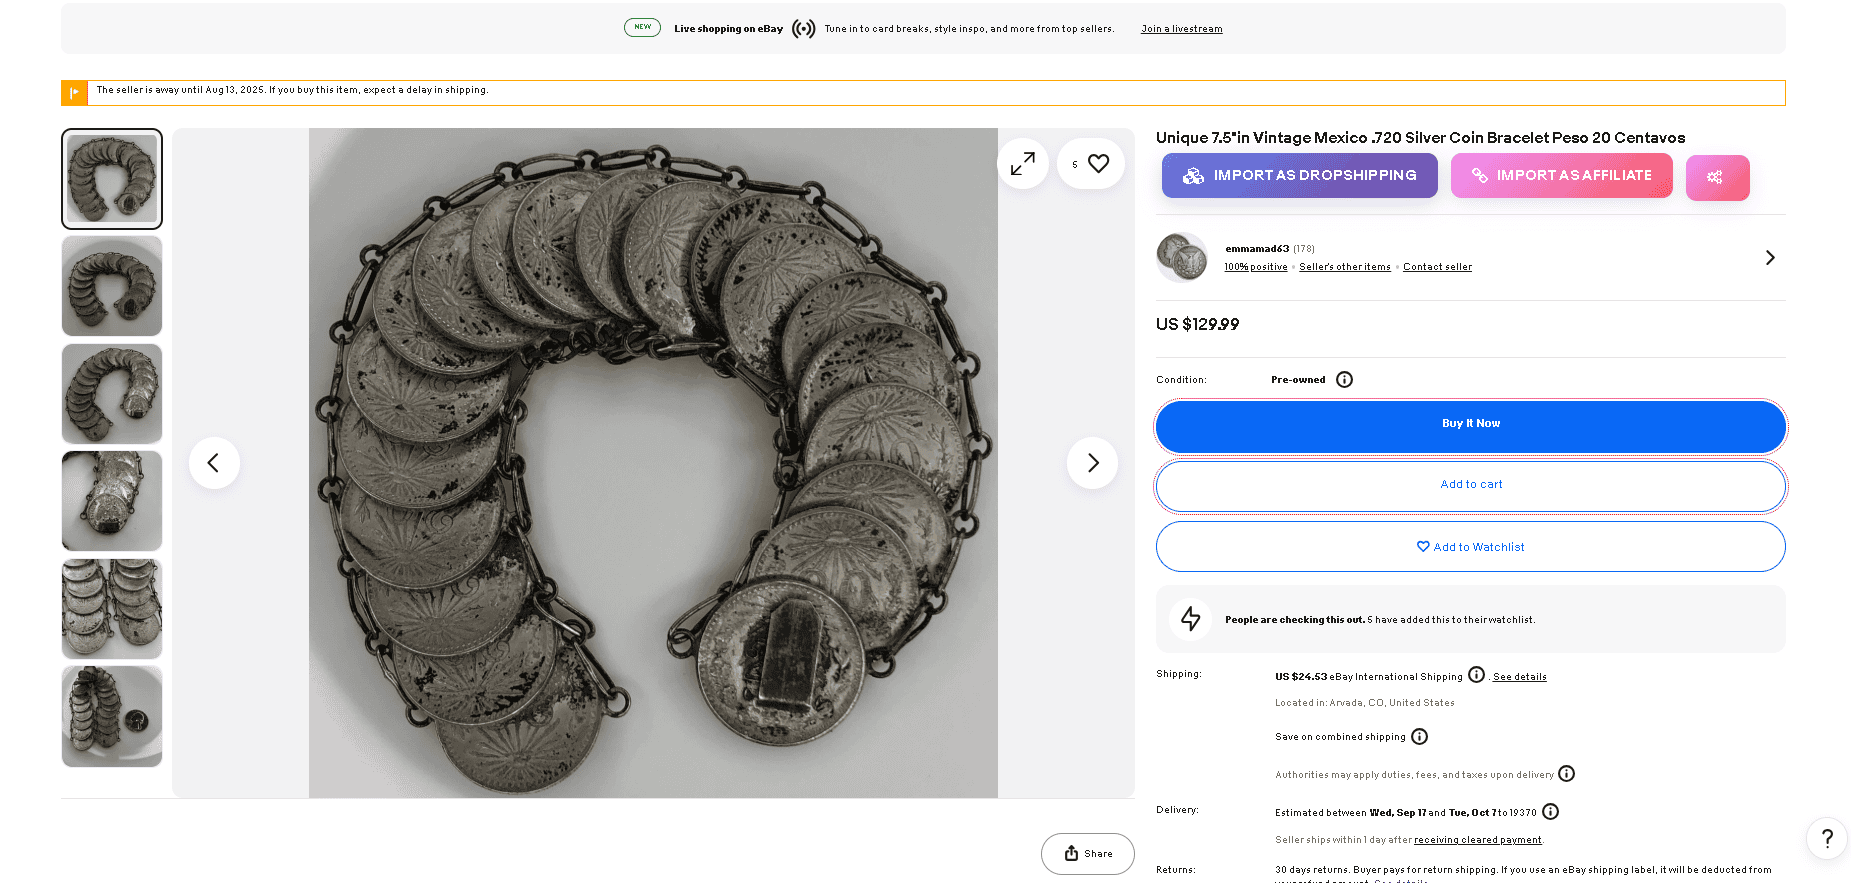The height and width of the screenshot is (883, 1851).
Task: Expand seller emmamad63 details chevron
Action: click(1769, 258)
